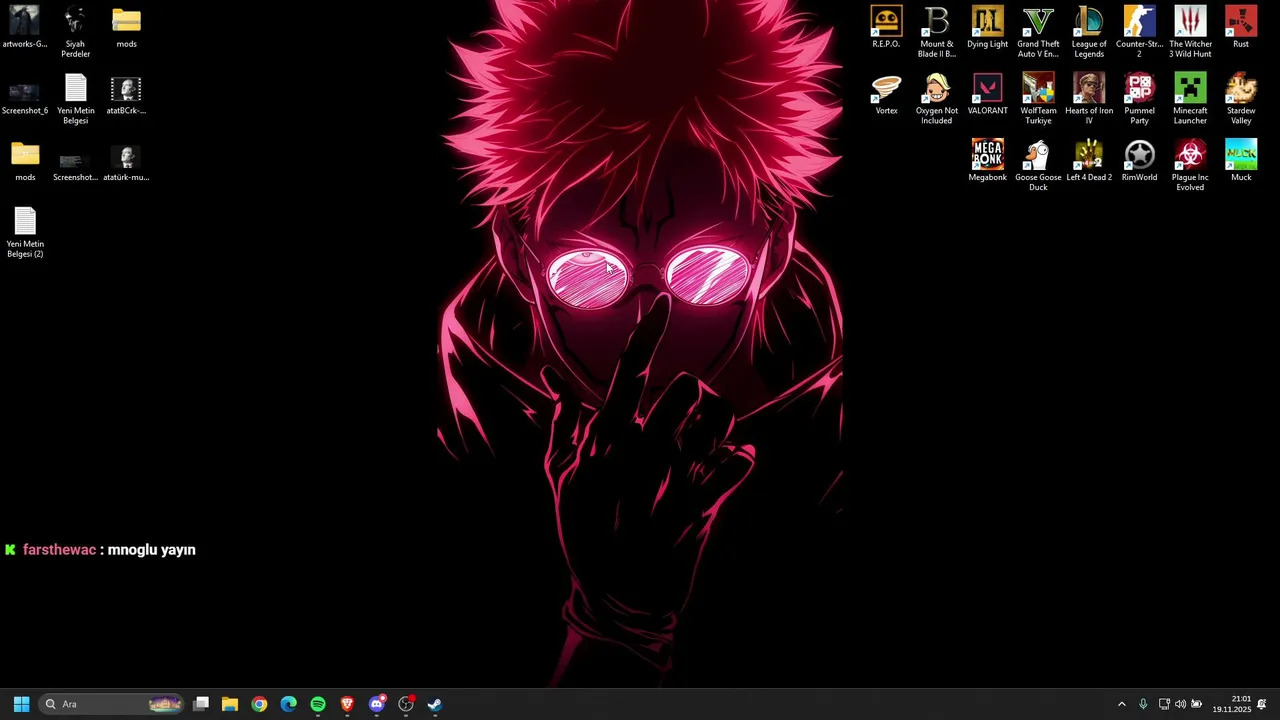Select the mods folder beside Siyah Perdeler
Image resolution: width=1280 pixels, height=720 pixels.
126,28
